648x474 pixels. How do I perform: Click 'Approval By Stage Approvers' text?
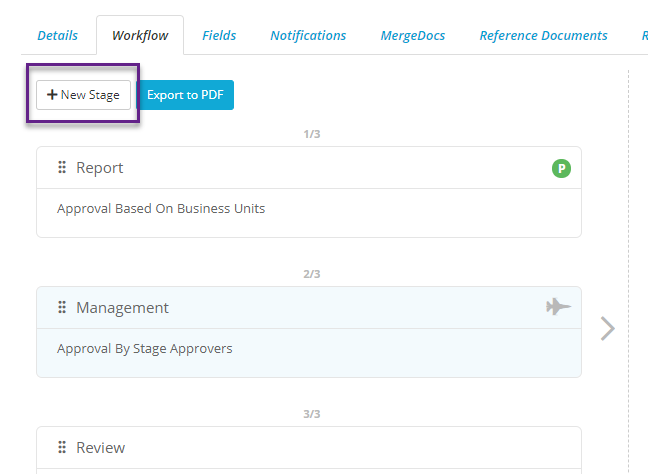(x=145, y=349)
